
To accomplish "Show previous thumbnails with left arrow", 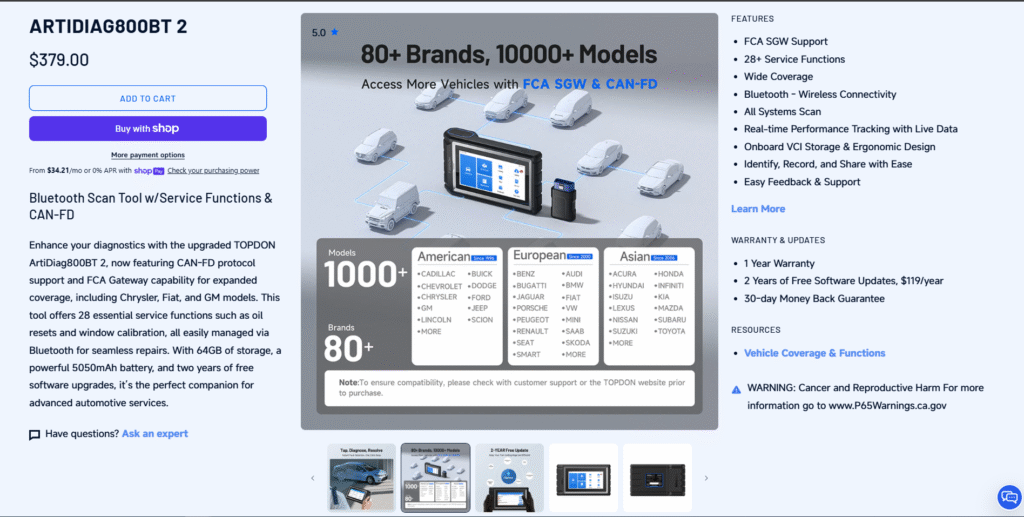I will coord(312,478).
